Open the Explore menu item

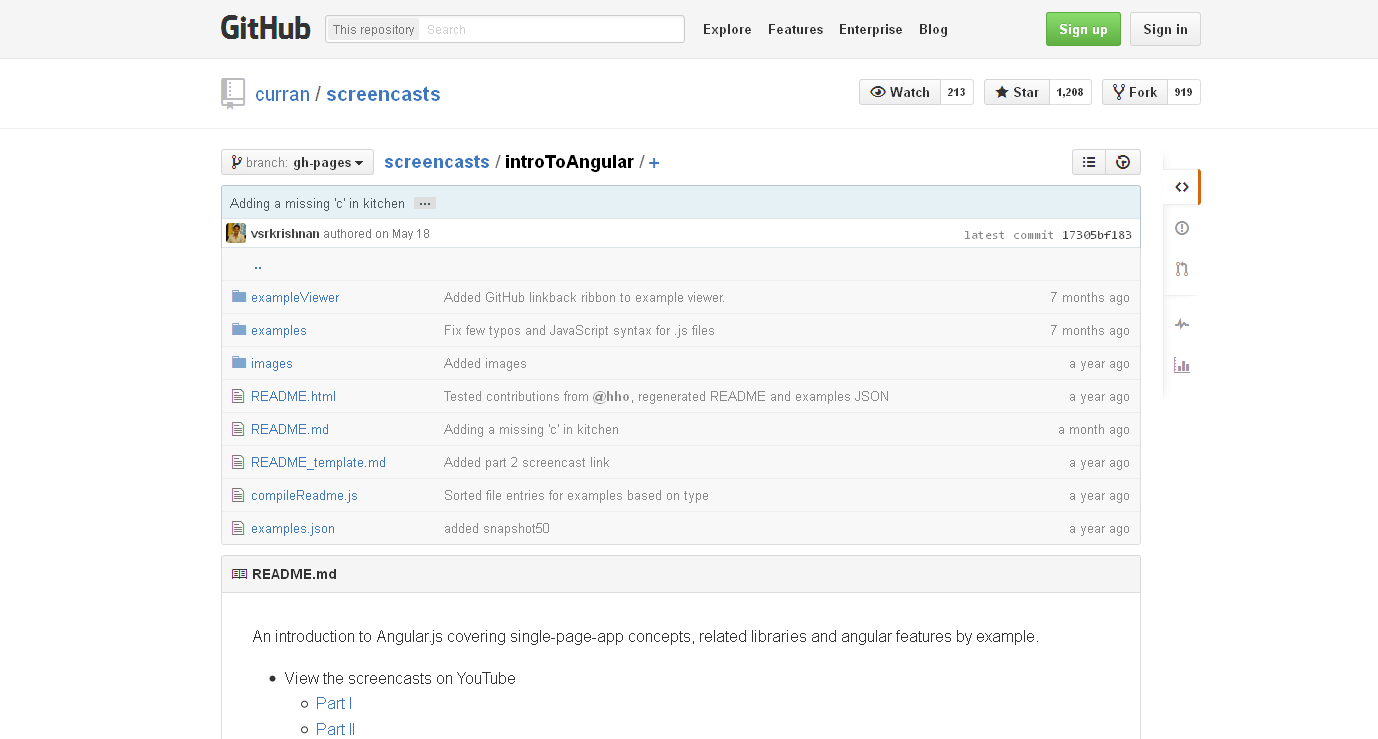click(x=727, y=29)
